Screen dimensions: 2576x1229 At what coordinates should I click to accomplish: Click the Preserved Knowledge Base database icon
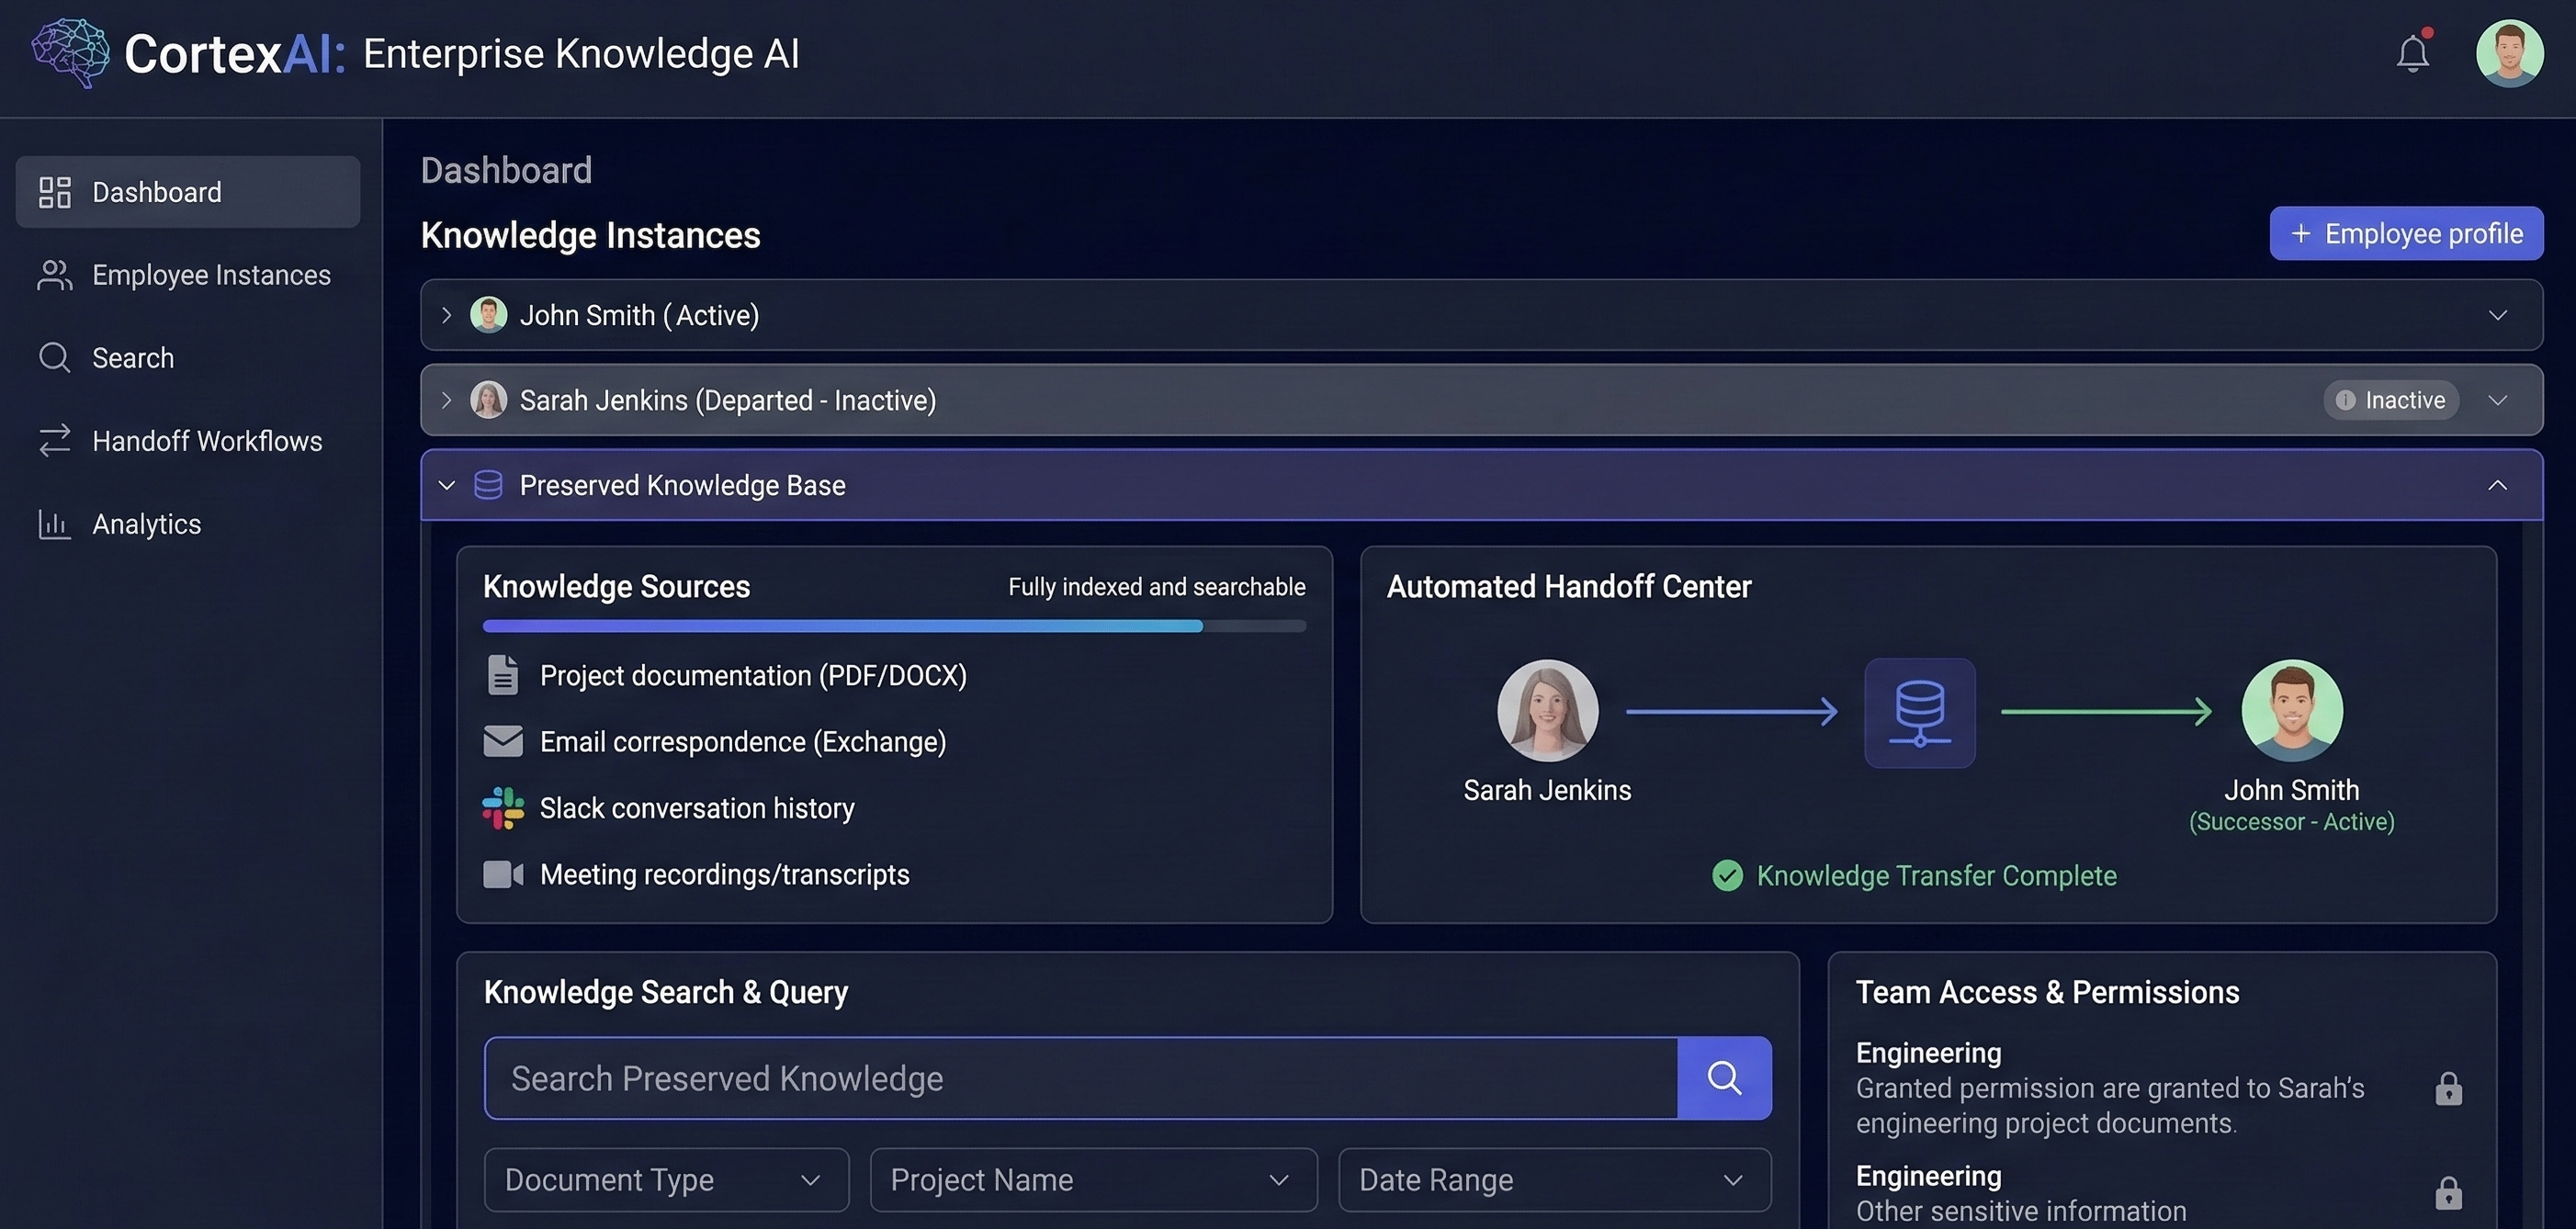[x=488, y=485]
